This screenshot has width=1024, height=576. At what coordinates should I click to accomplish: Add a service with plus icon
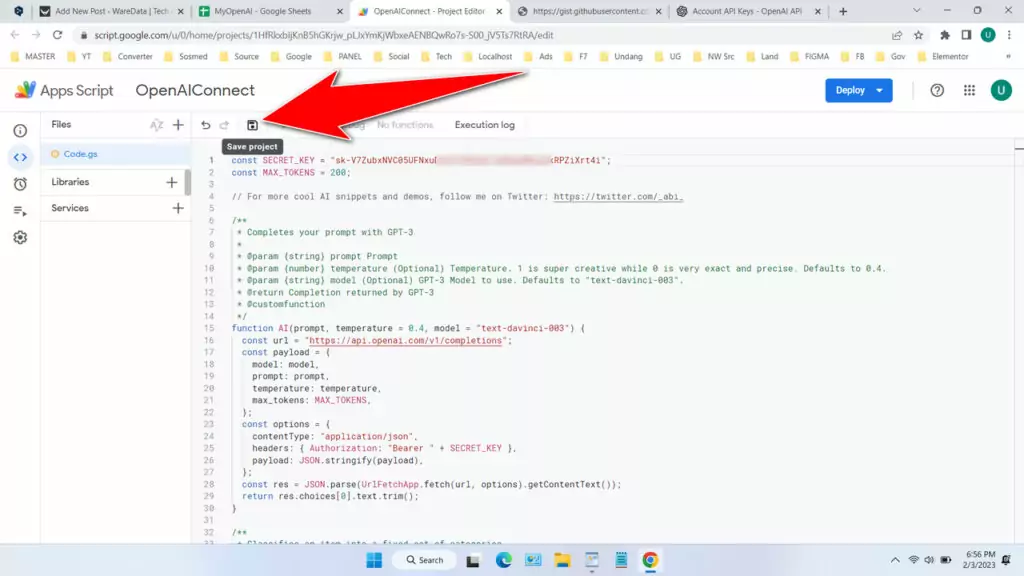click(x=178, y=208)
